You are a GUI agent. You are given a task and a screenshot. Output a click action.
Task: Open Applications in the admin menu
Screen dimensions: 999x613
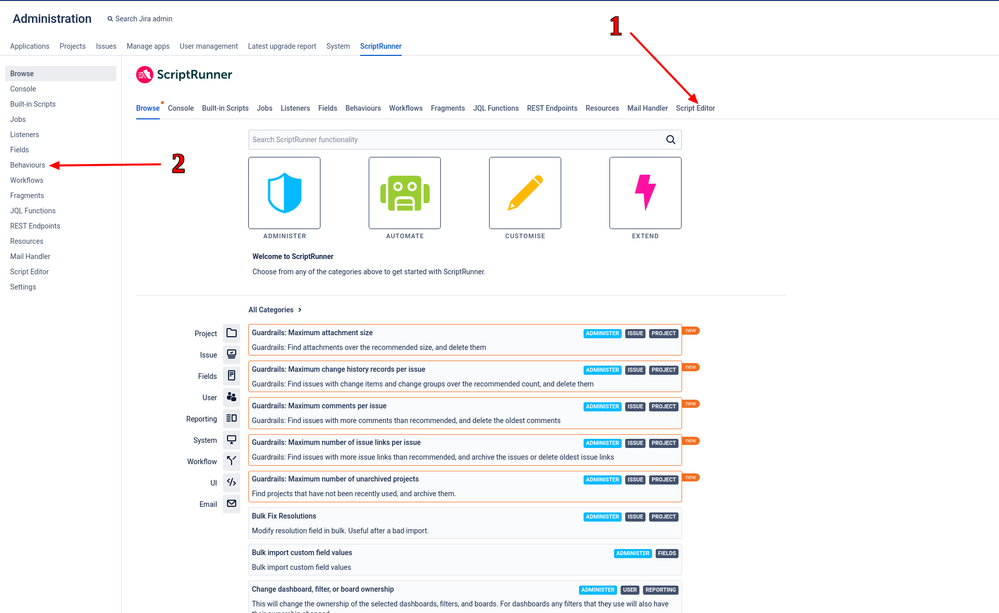tap(29, 47)
